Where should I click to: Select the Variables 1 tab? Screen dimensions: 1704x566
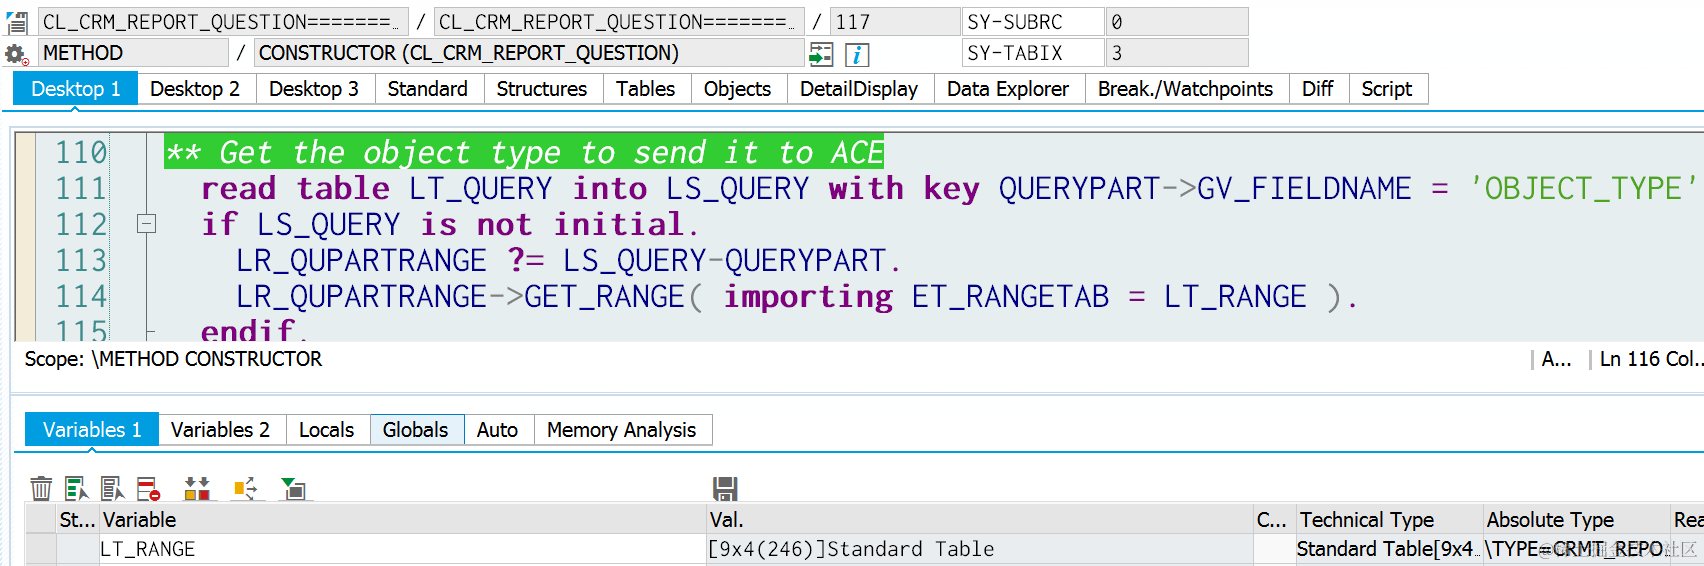point(91,430)
